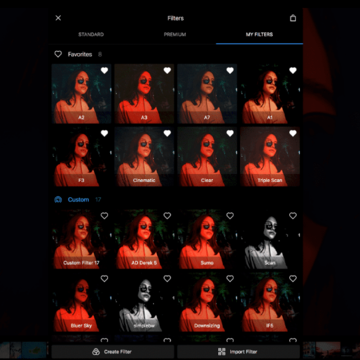Favorite the Sumo filter heart

[x=230, y=216]
